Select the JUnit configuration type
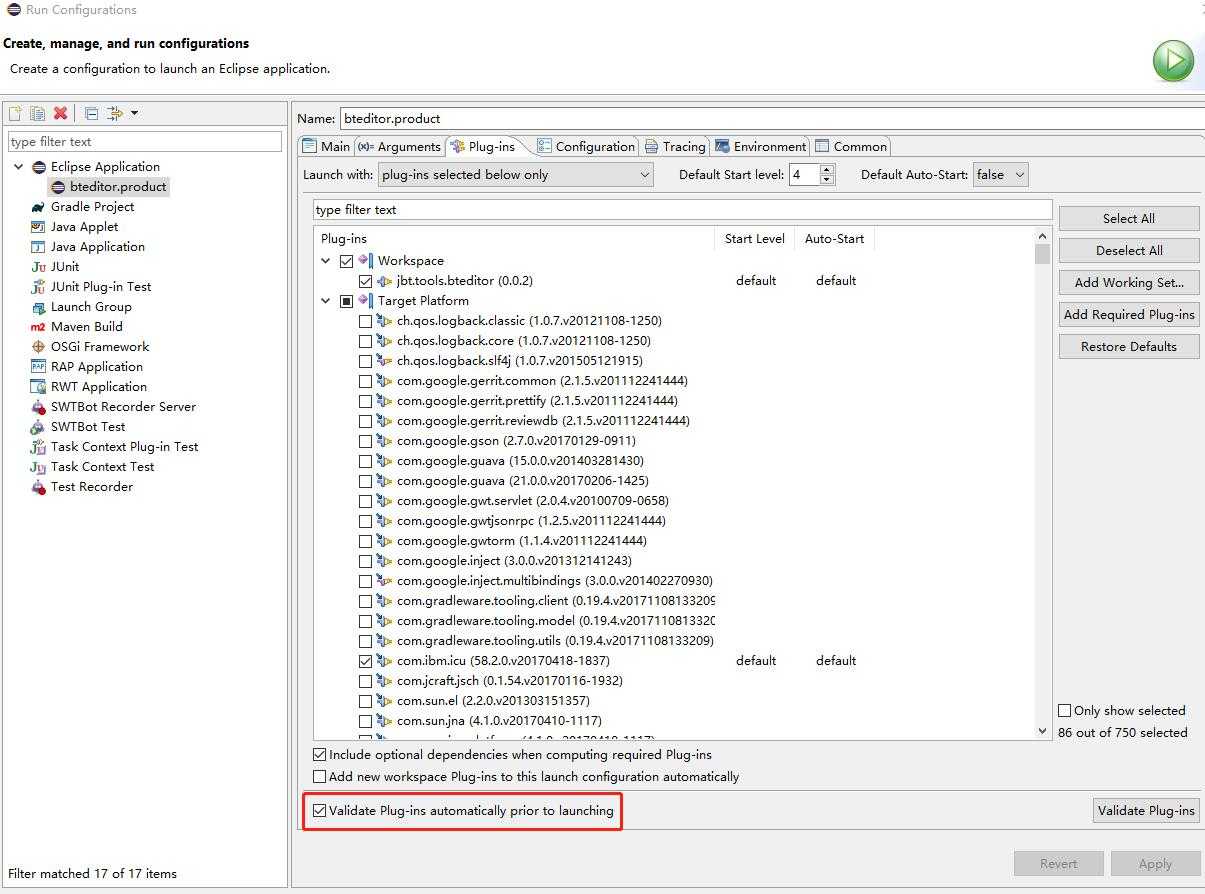This screenshot has width=1205, height=894. pos(65,267)
